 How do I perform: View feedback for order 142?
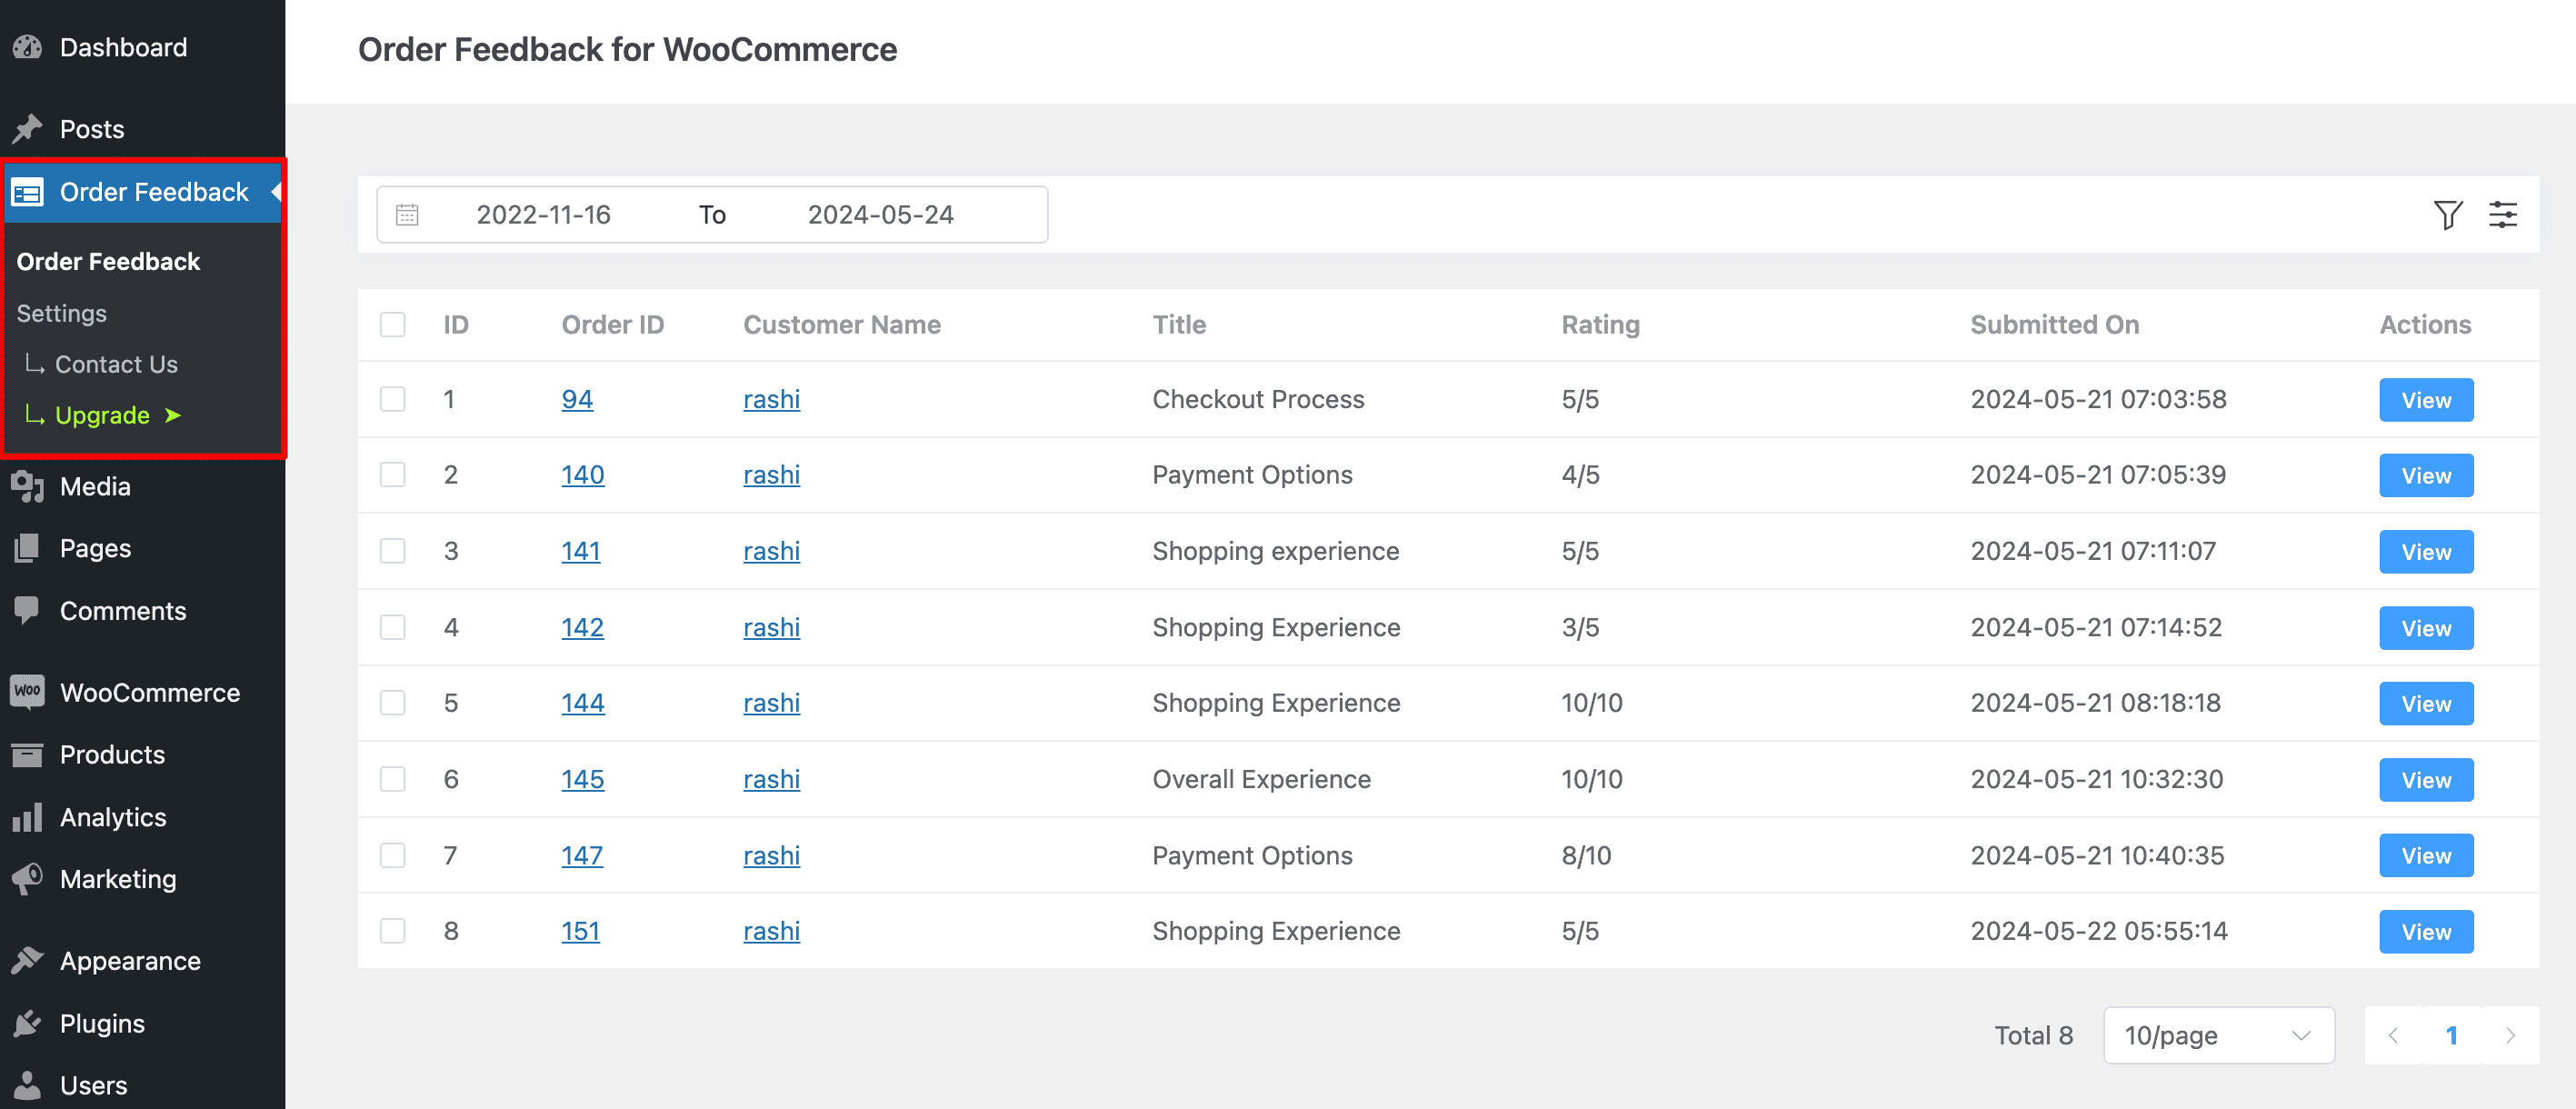[2425, 627]
